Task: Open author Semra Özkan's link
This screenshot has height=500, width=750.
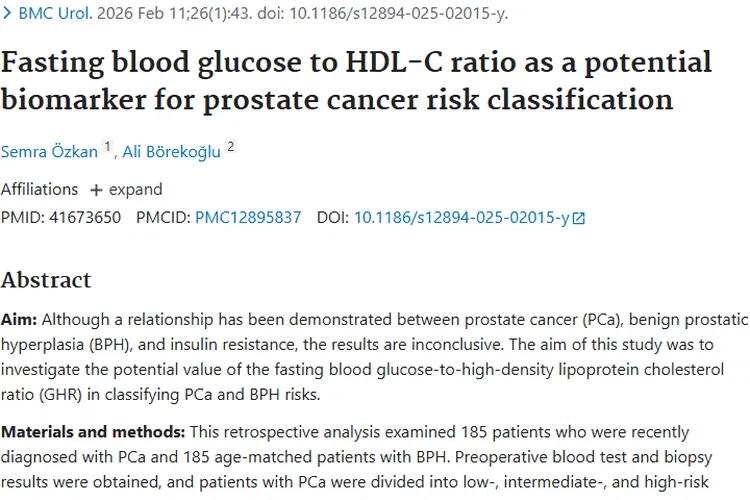Action: 49,150
